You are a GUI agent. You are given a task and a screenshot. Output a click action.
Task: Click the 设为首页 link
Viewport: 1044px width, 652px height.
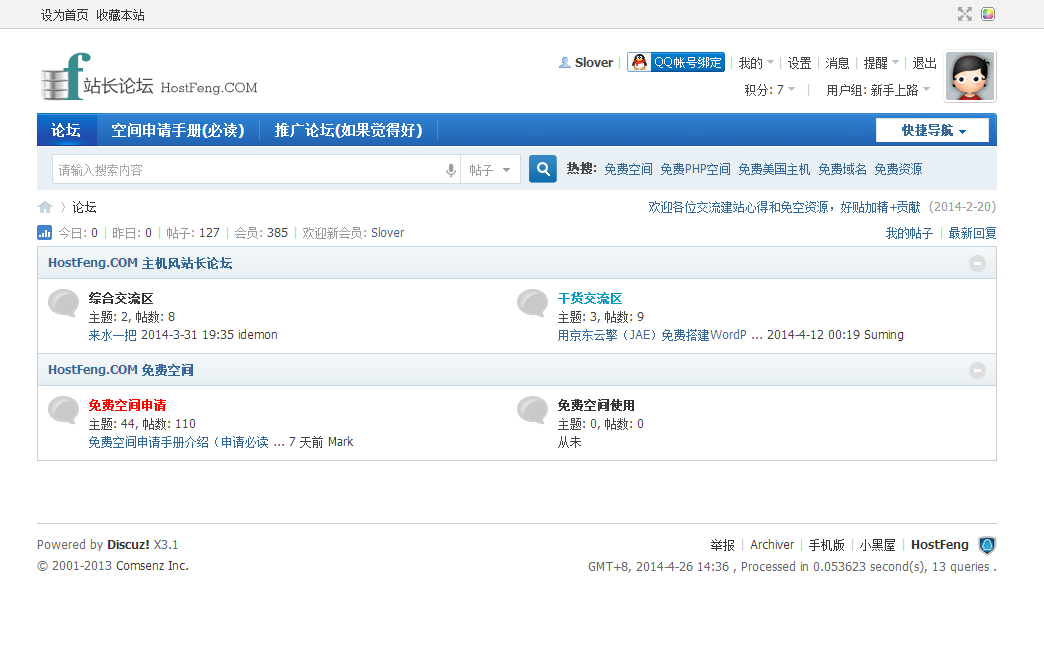[x=65, y=15]
